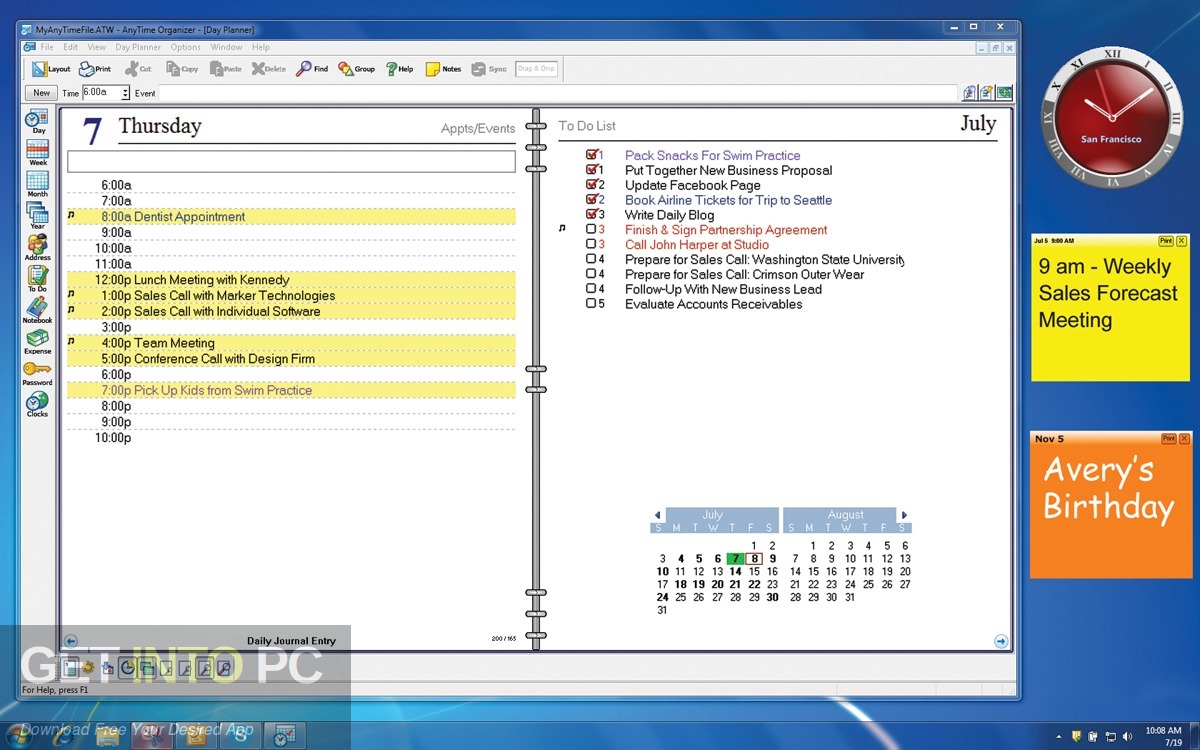The image size is (1200, 750).
Task: Open Week view from sidebar
Action: (x=38, y=153)
